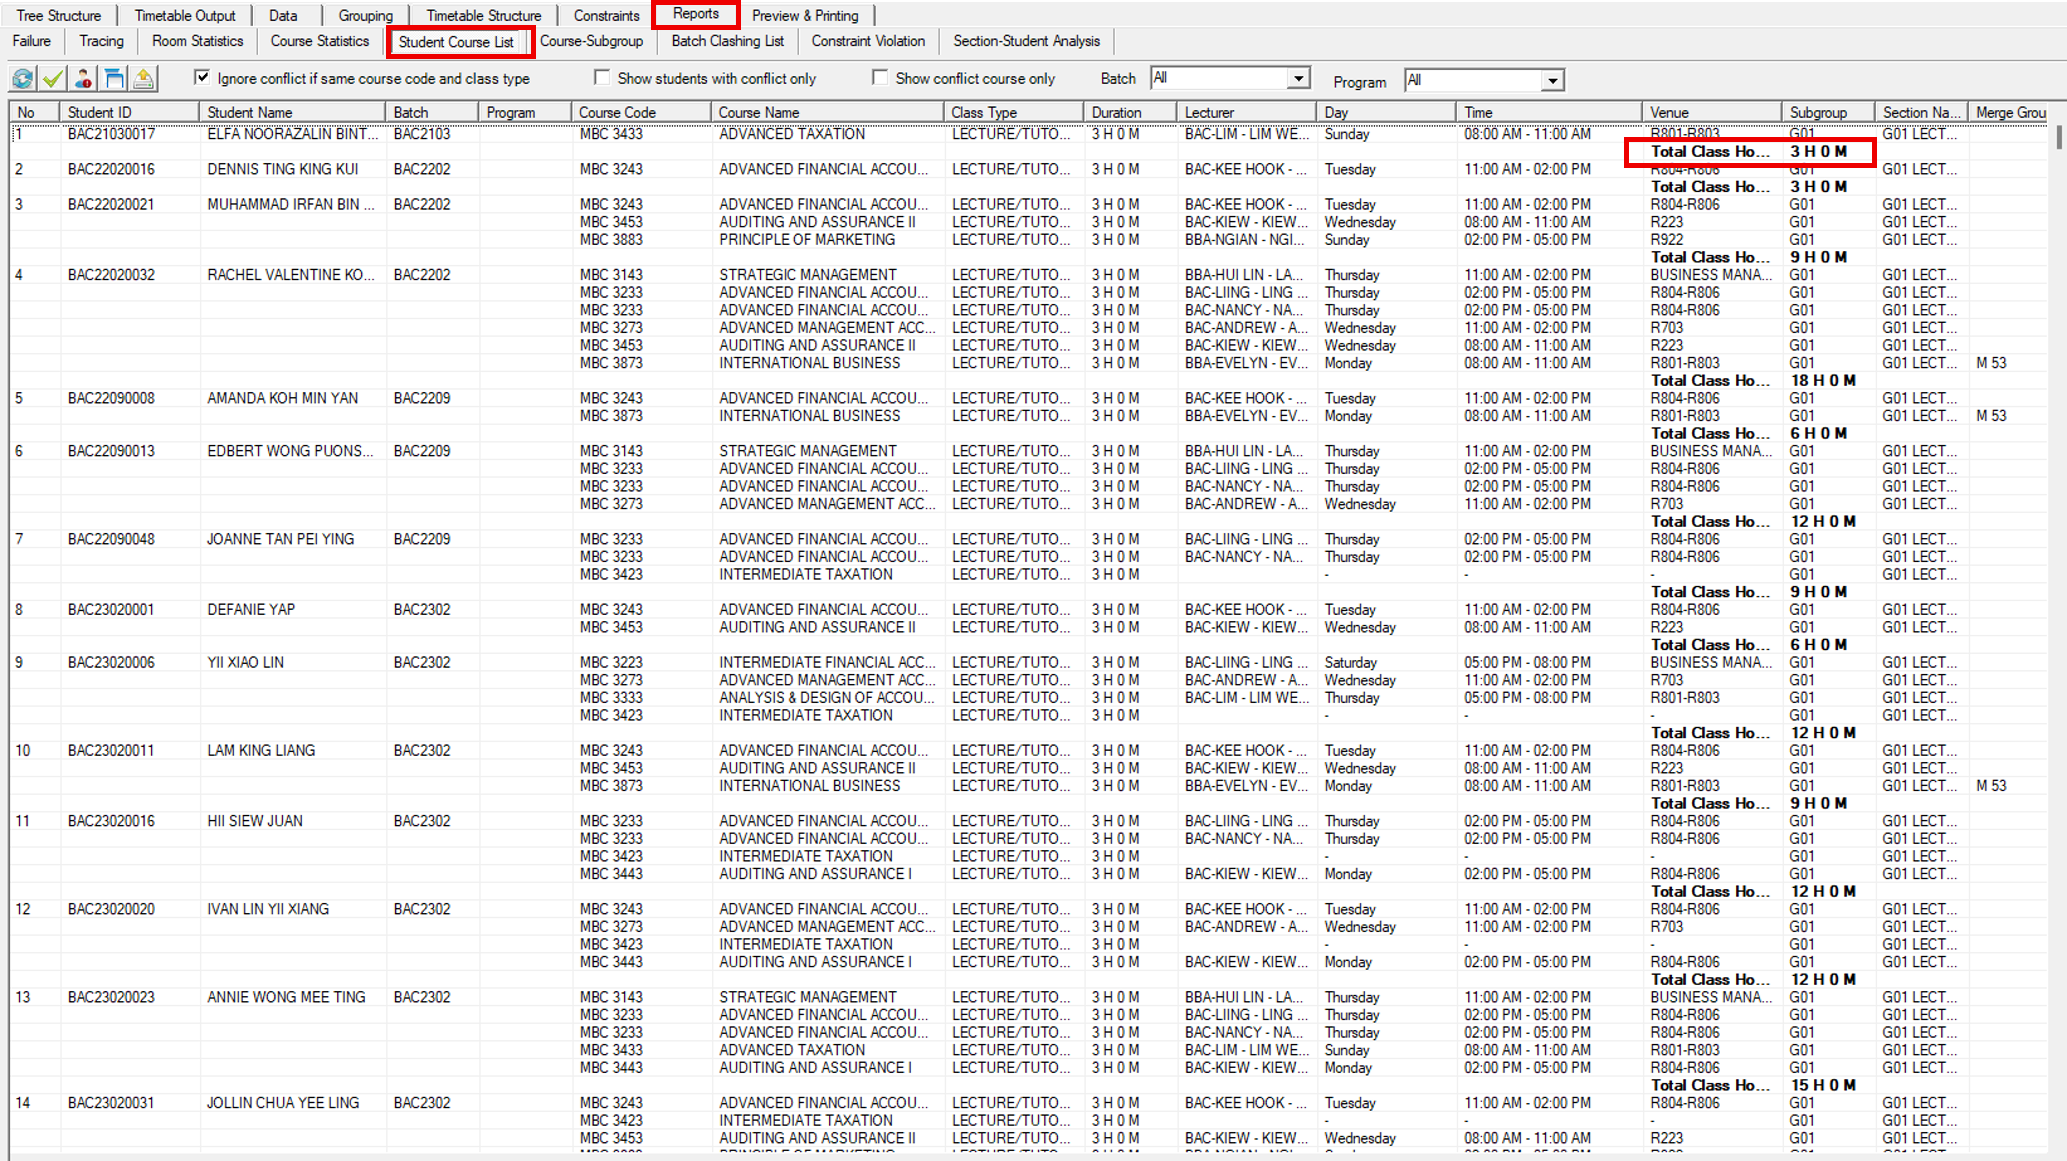Open the Course-Subgroup sub-tab

click(591, 41)
